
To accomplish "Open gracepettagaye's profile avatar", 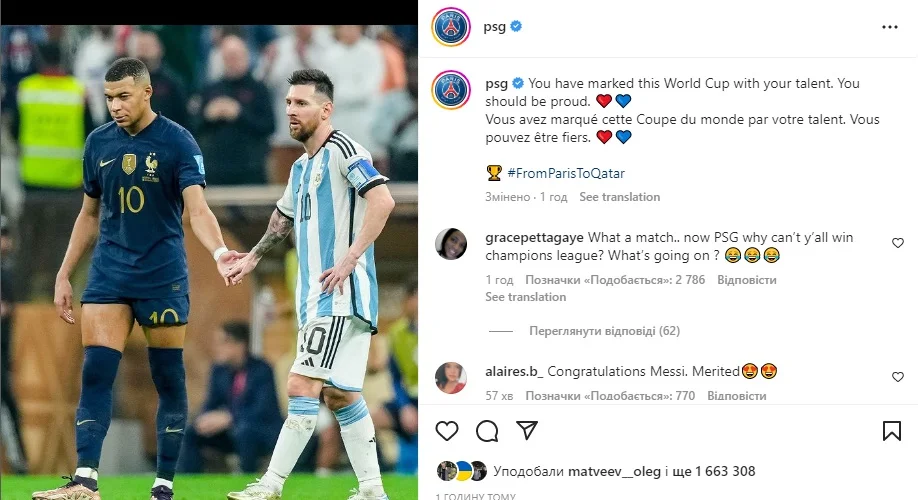I will (451, 244).
